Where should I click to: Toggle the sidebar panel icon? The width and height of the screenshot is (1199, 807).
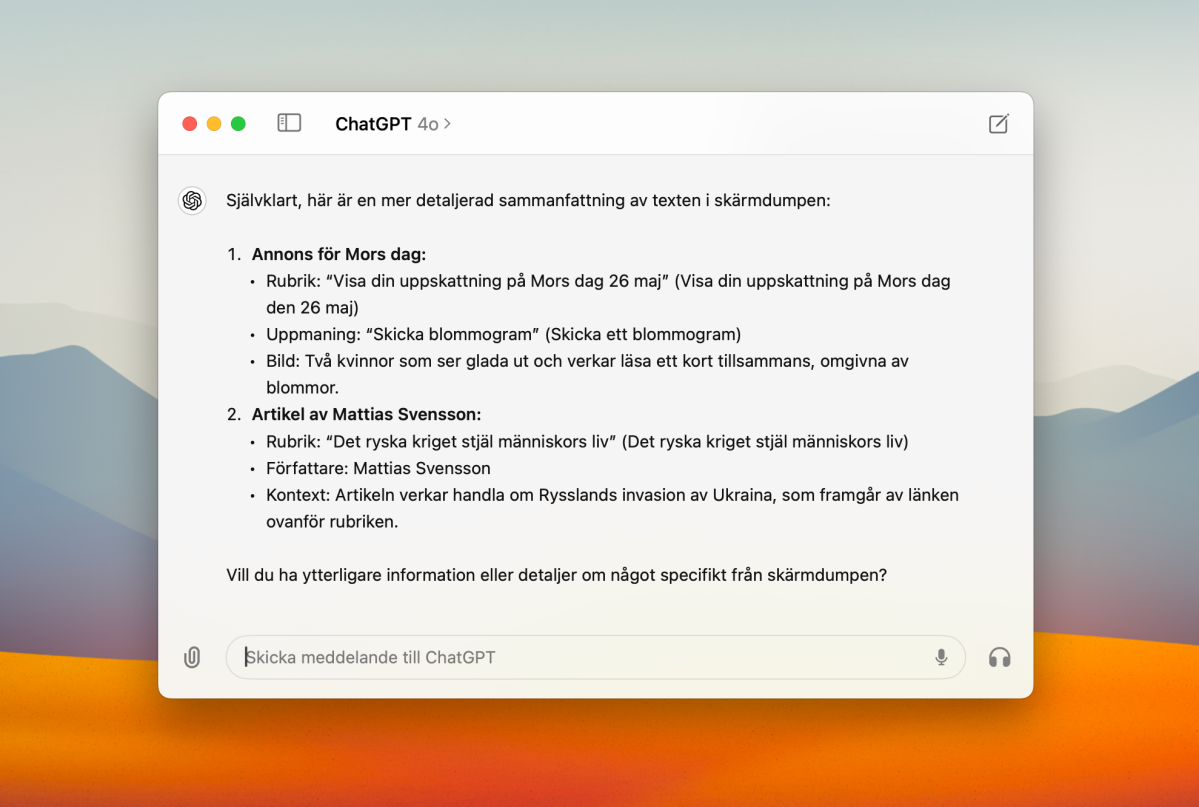click(289, 123)
